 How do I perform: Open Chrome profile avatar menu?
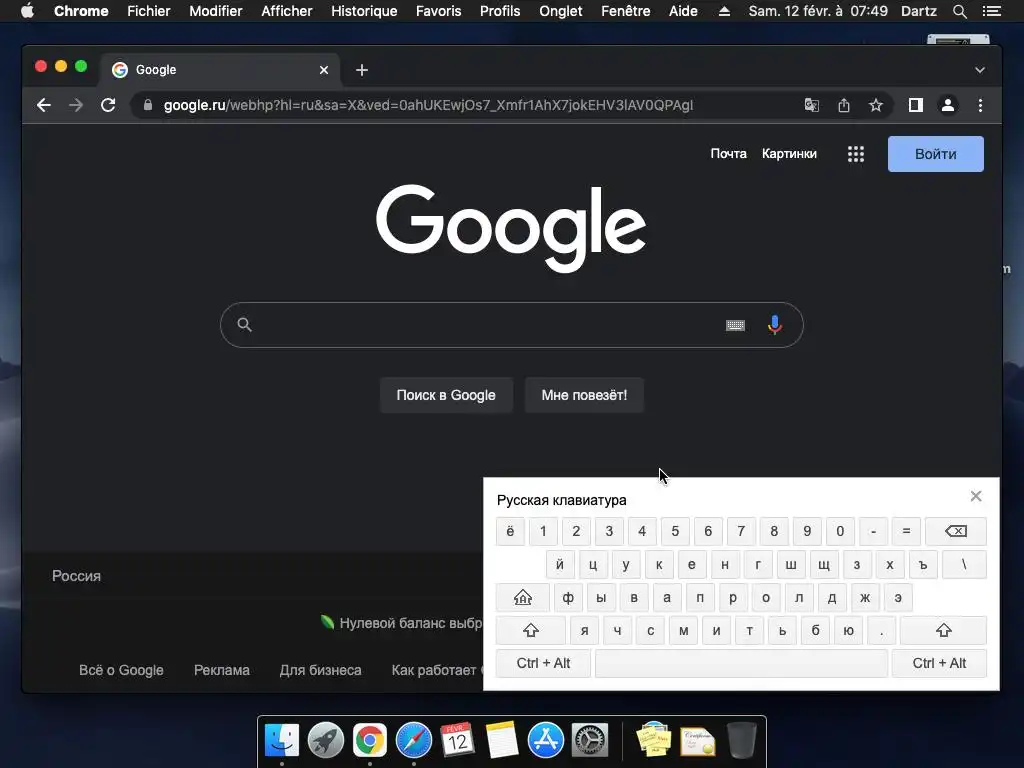pos(948,105)
